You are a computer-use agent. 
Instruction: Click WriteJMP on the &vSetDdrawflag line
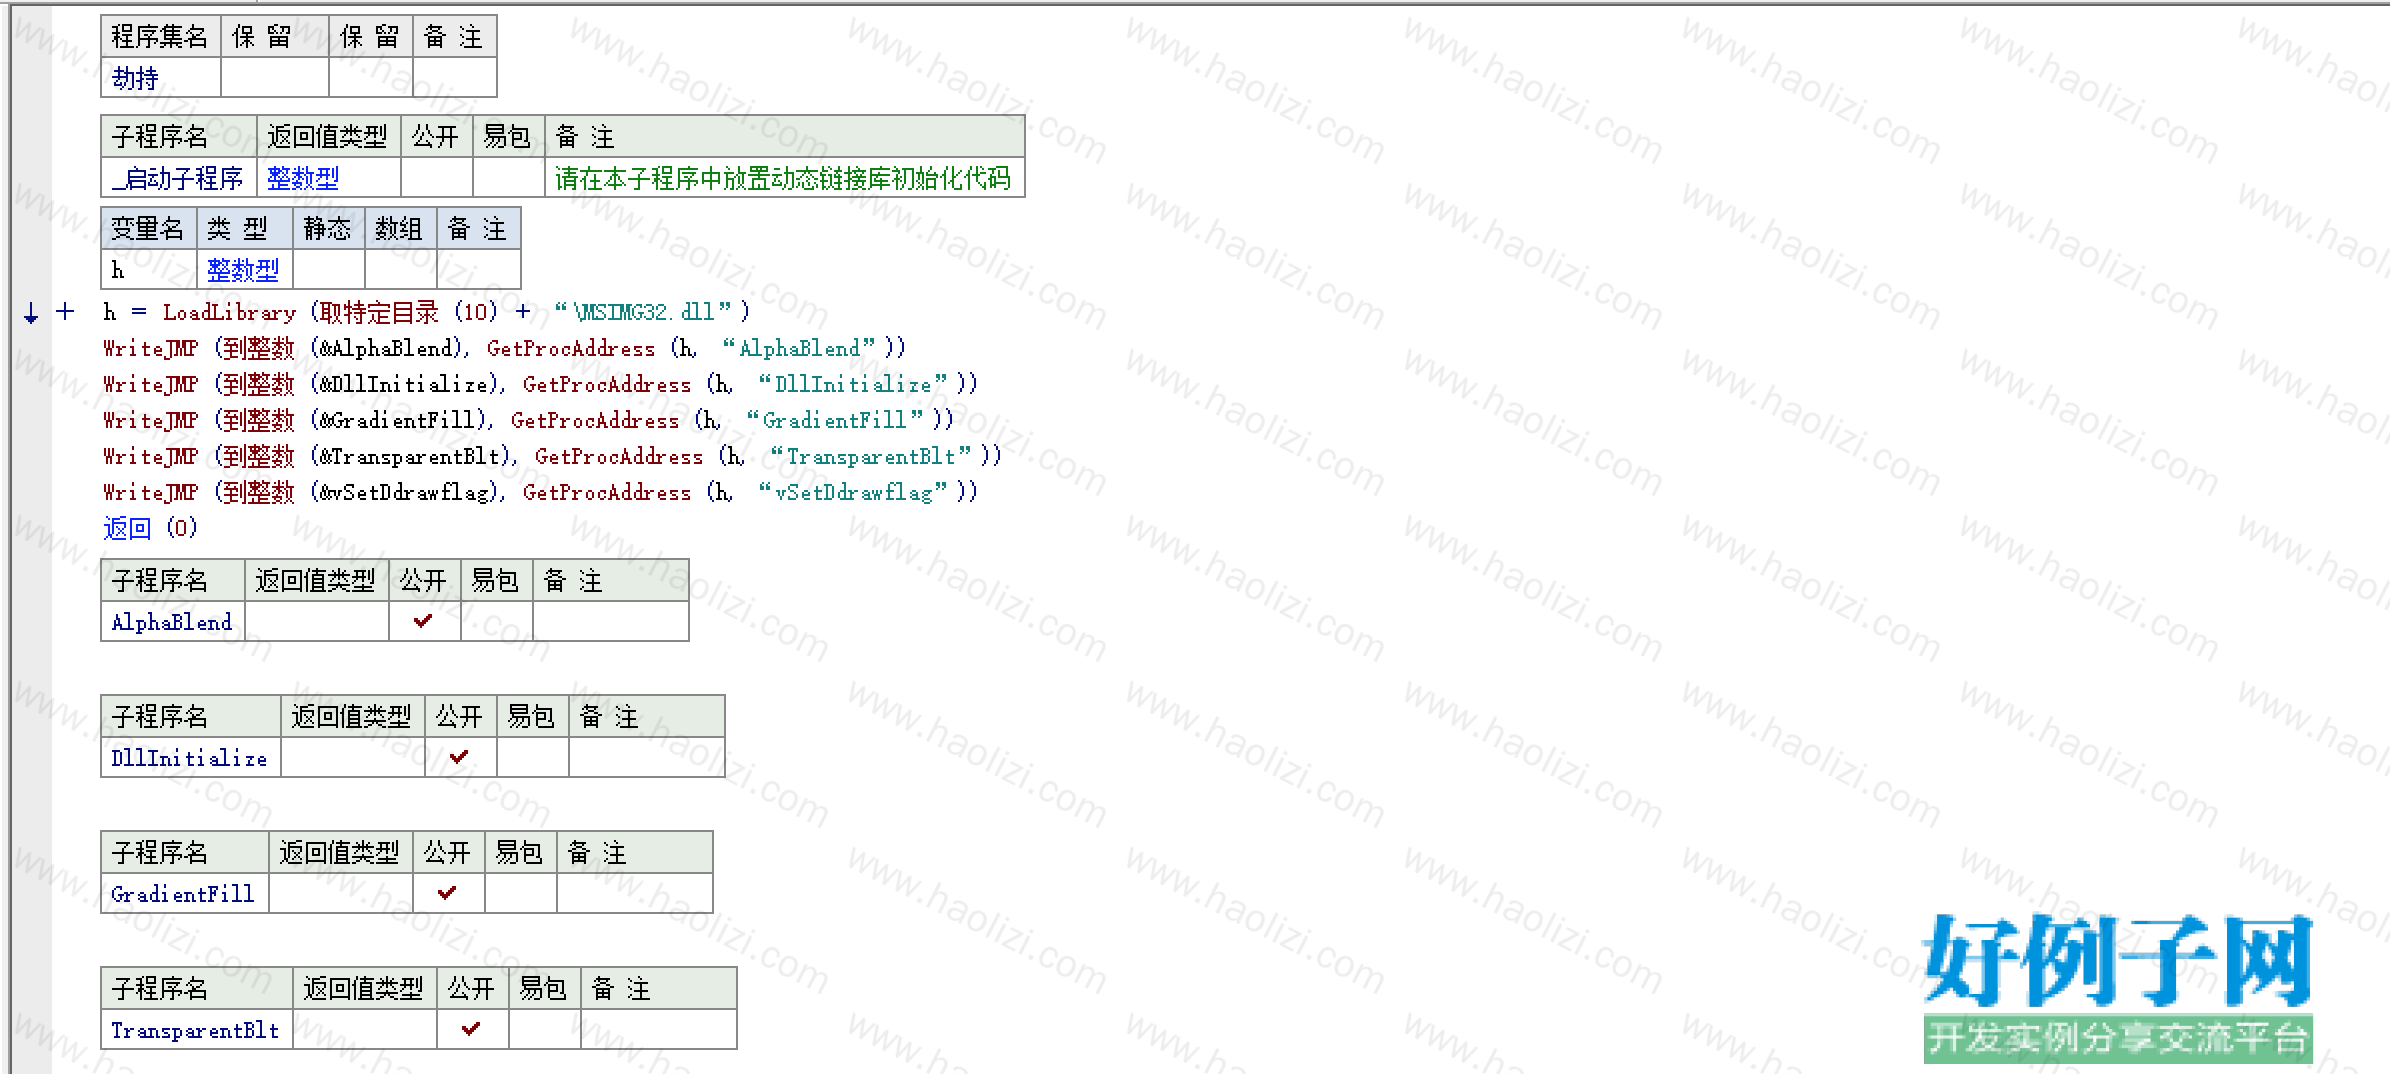pyautogui.click(x=151, y=492)
